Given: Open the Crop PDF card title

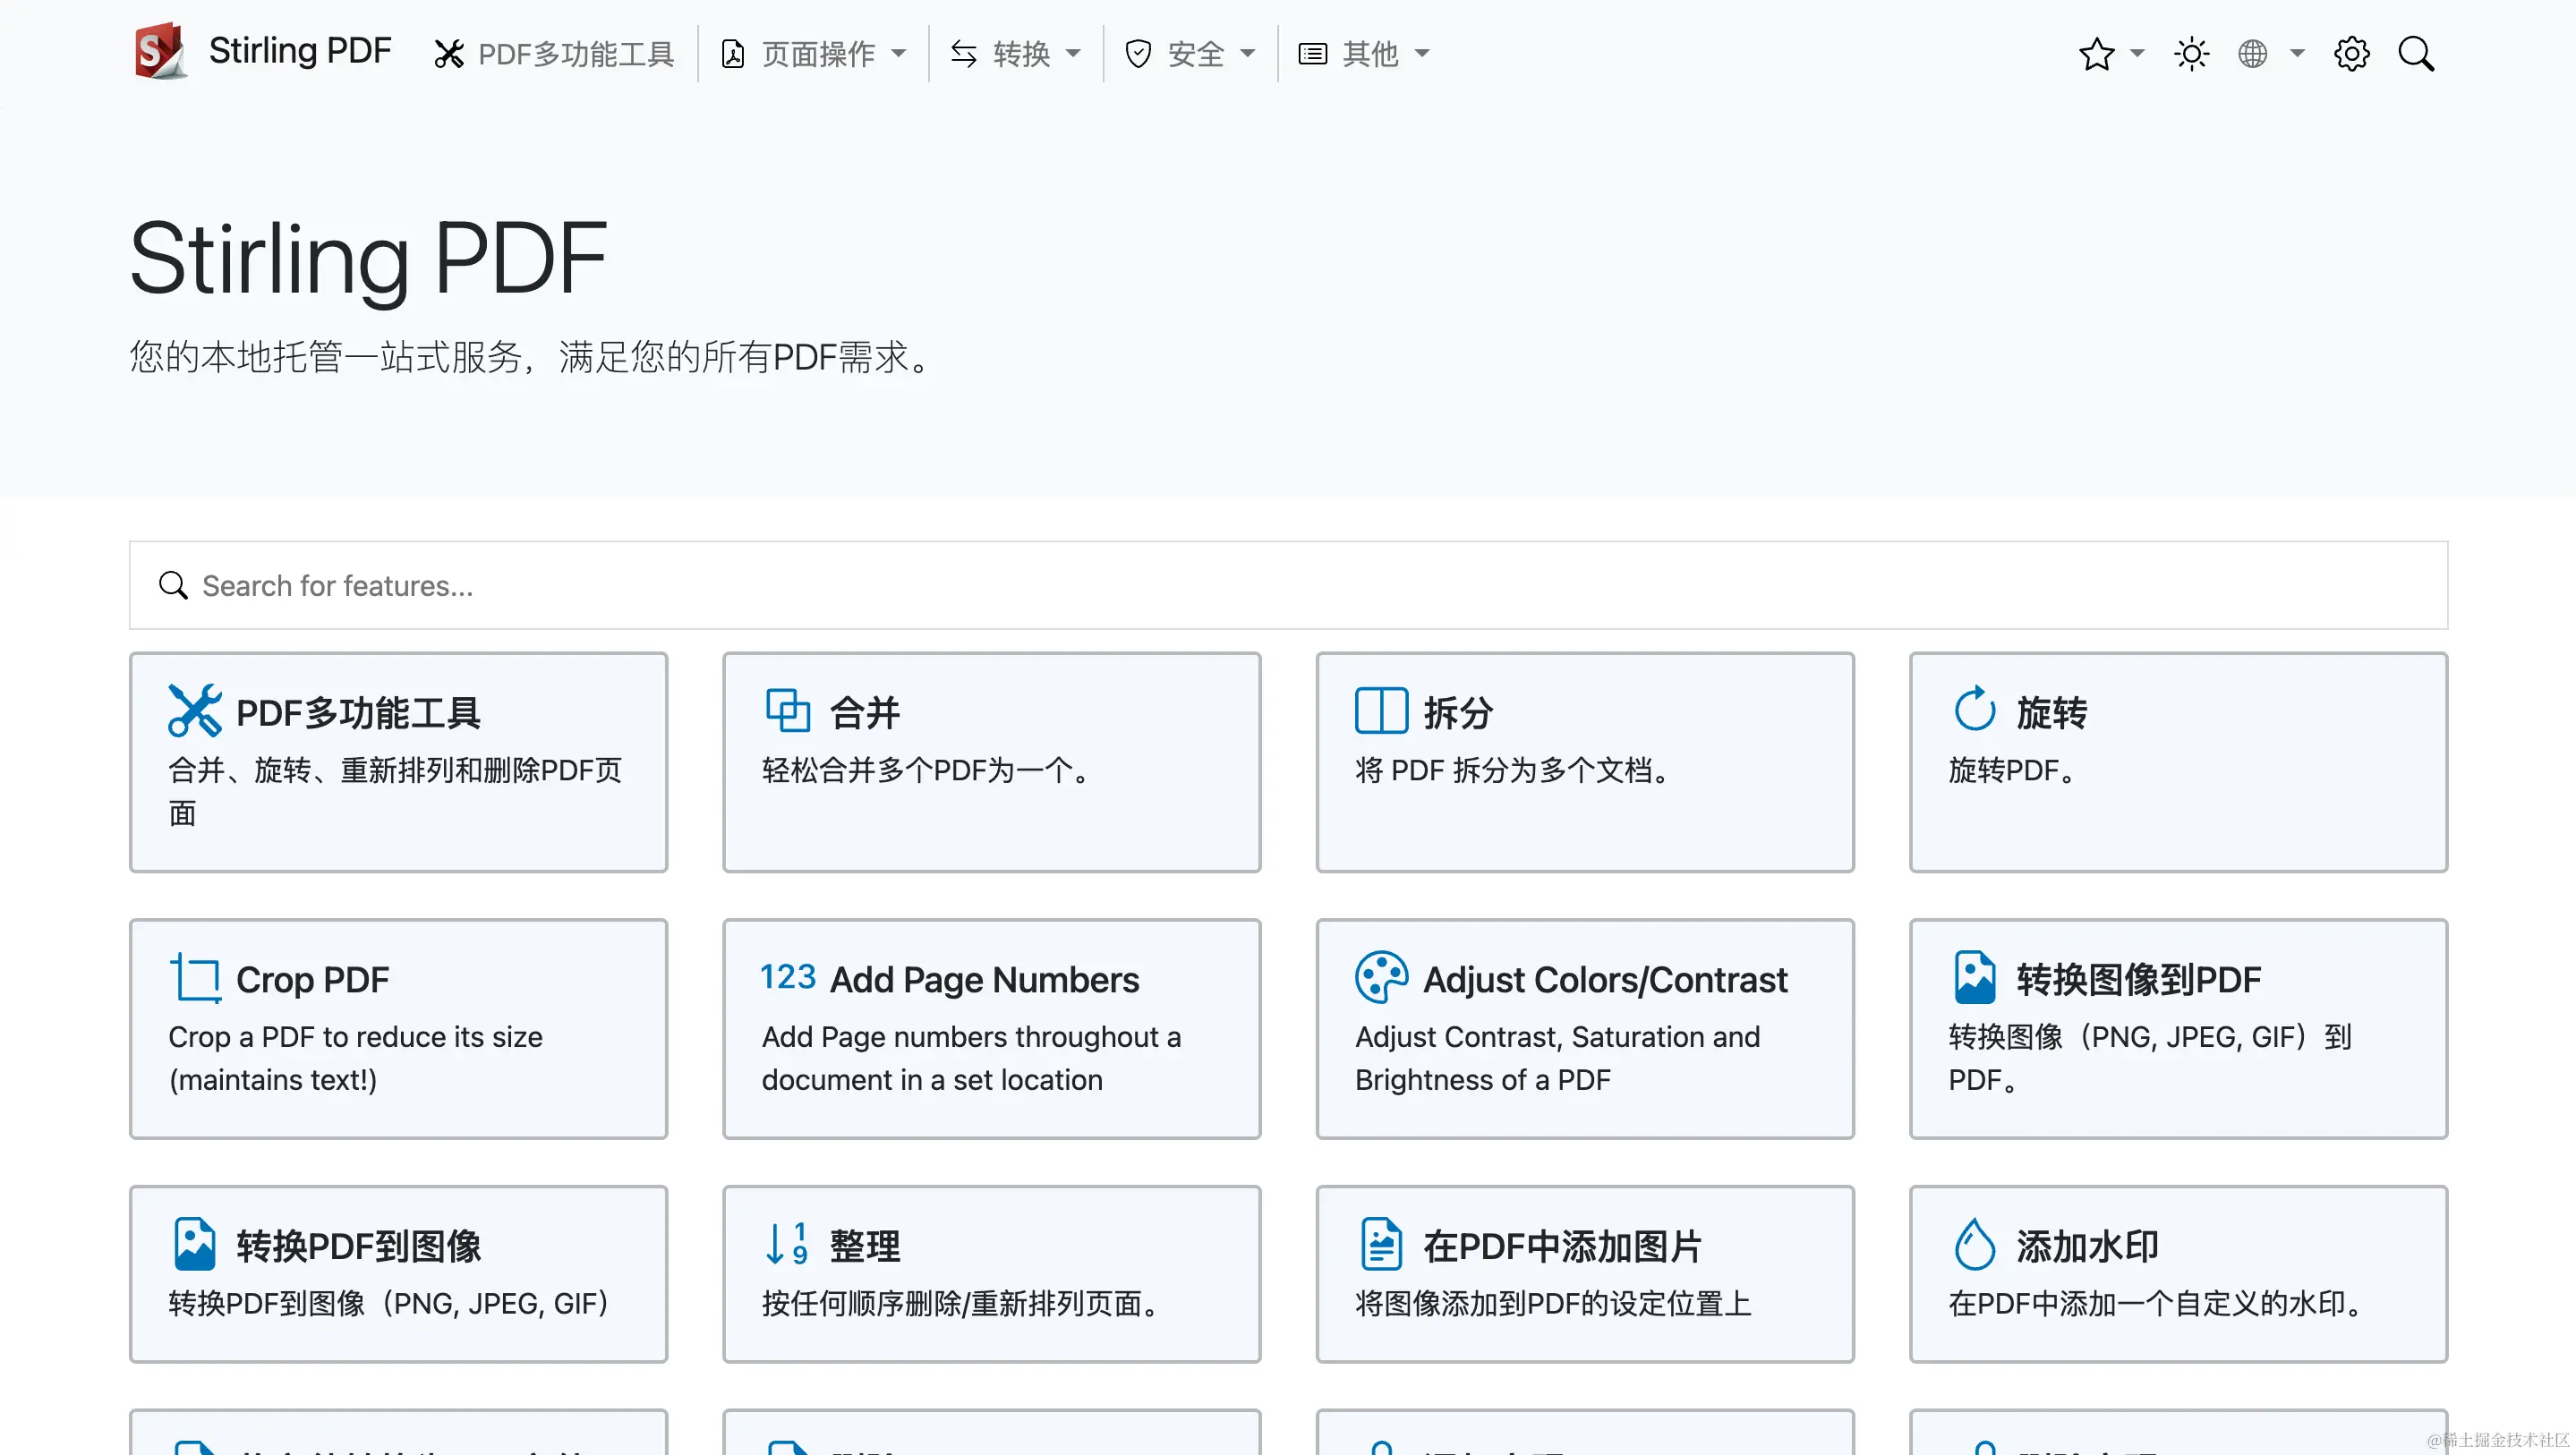Looking at the screenshot, I should click(x=312, y=980).
